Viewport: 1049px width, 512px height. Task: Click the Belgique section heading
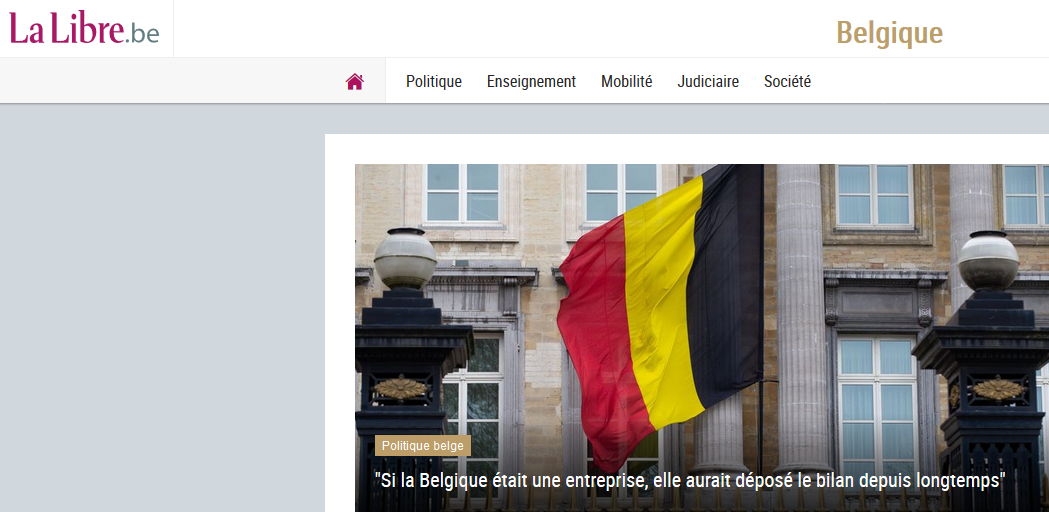(889, 32)
